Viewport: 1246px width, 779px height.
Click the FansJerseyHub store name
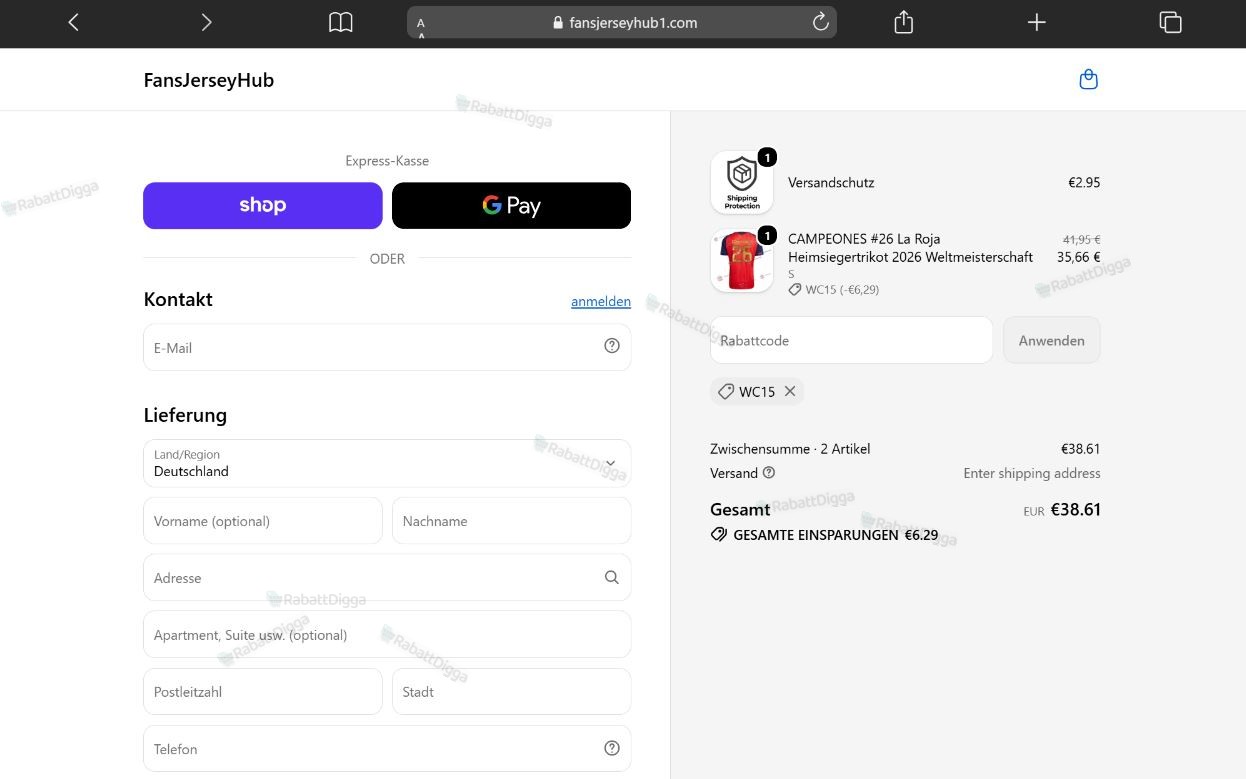[209, 80]
